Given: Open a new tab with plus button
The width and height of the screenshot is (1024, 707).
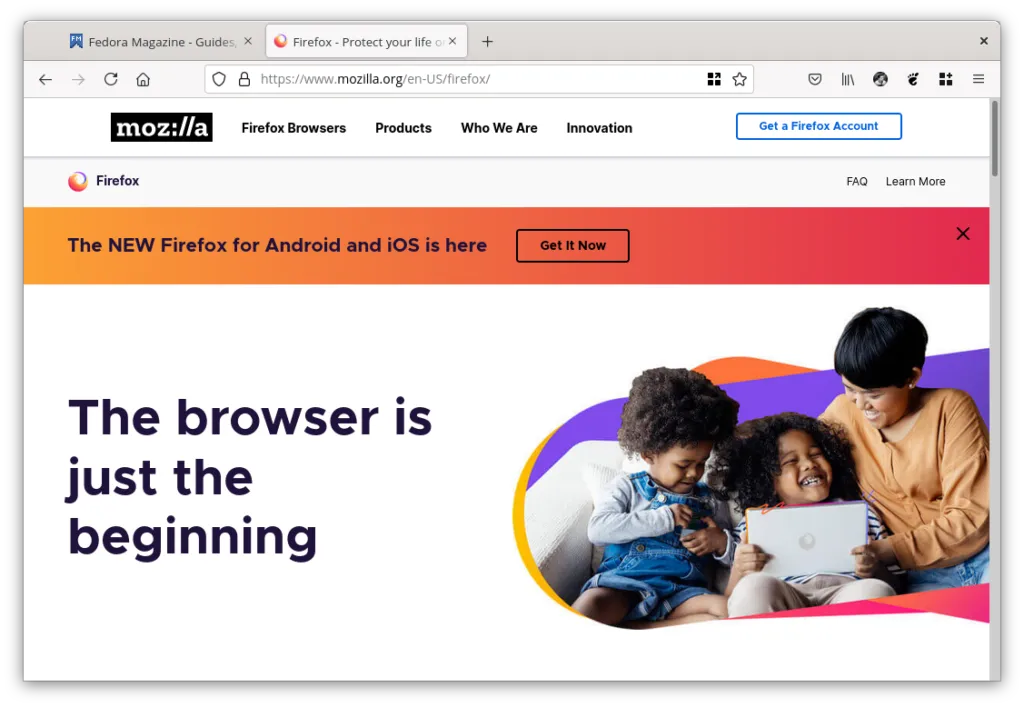Looking at the screenshot, I should [x=487, y=42].
